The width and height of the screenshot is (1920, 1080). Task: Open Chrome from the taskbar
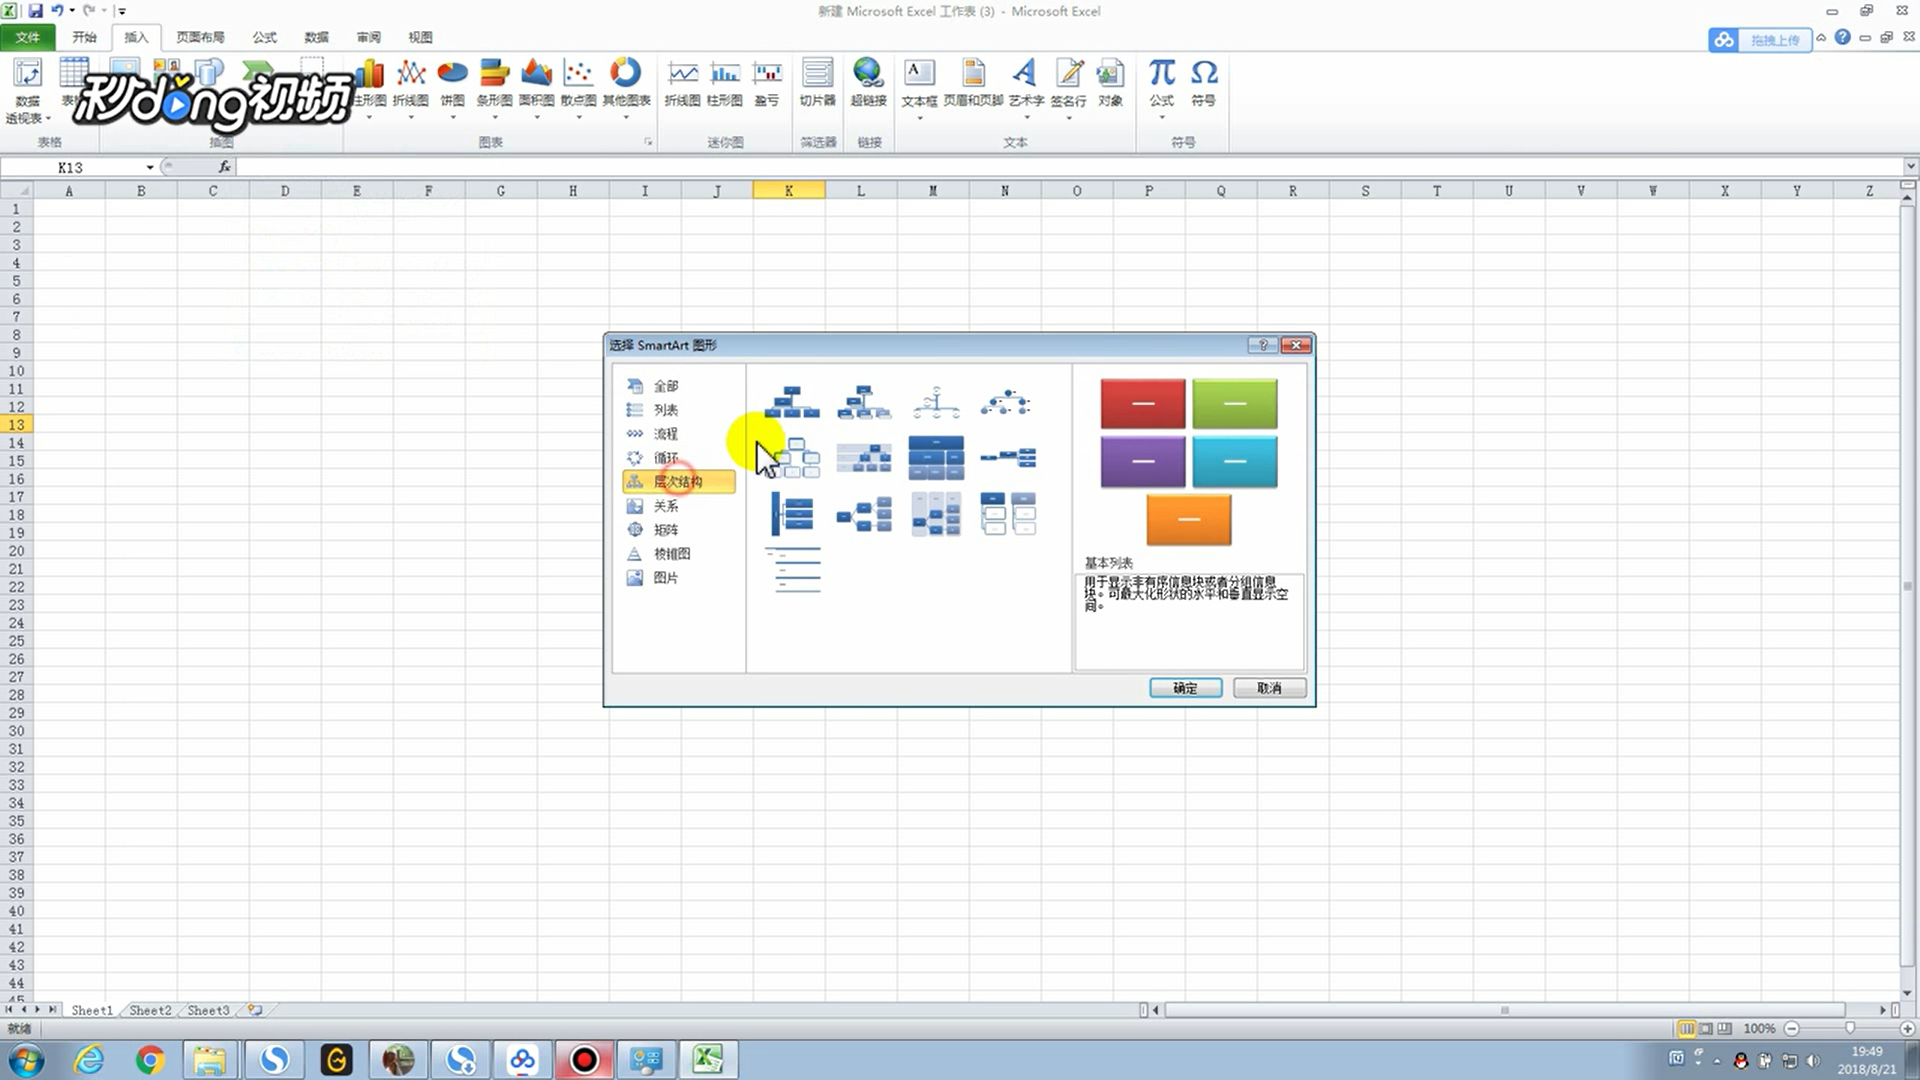point(150,1059)
